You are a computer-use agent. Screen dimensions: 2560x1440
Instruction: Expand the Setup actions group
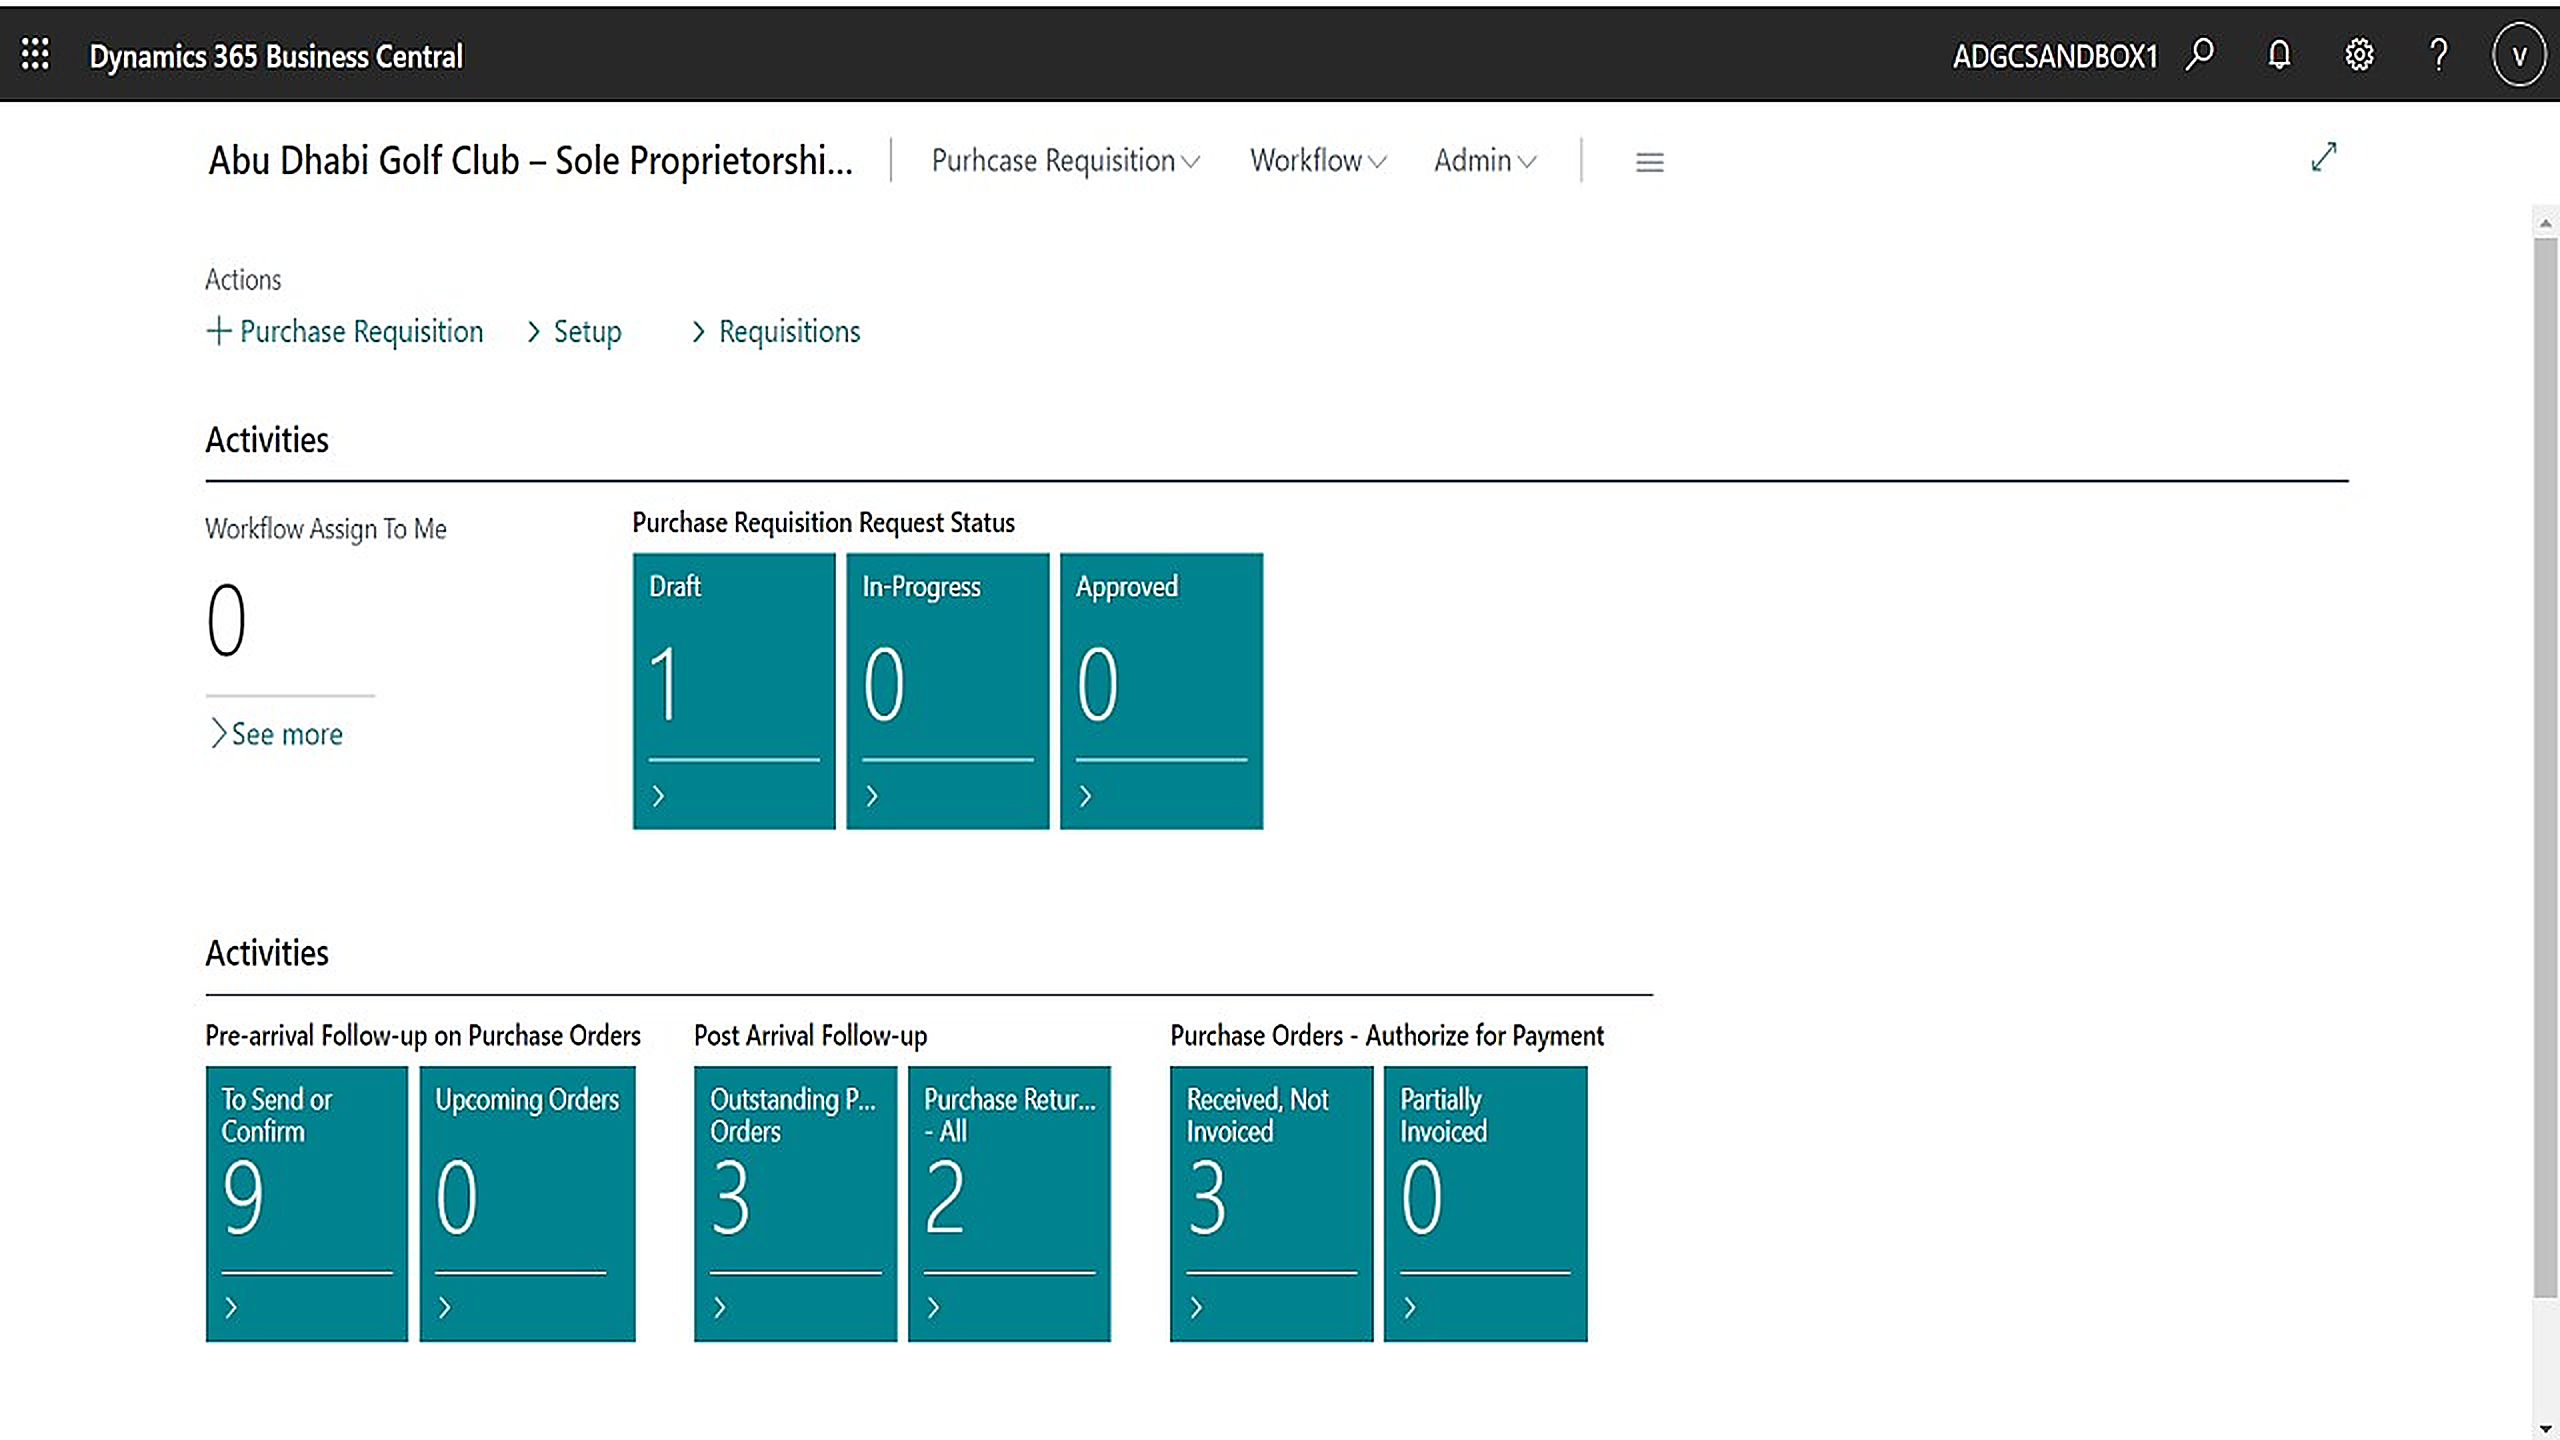pos(575,331)
